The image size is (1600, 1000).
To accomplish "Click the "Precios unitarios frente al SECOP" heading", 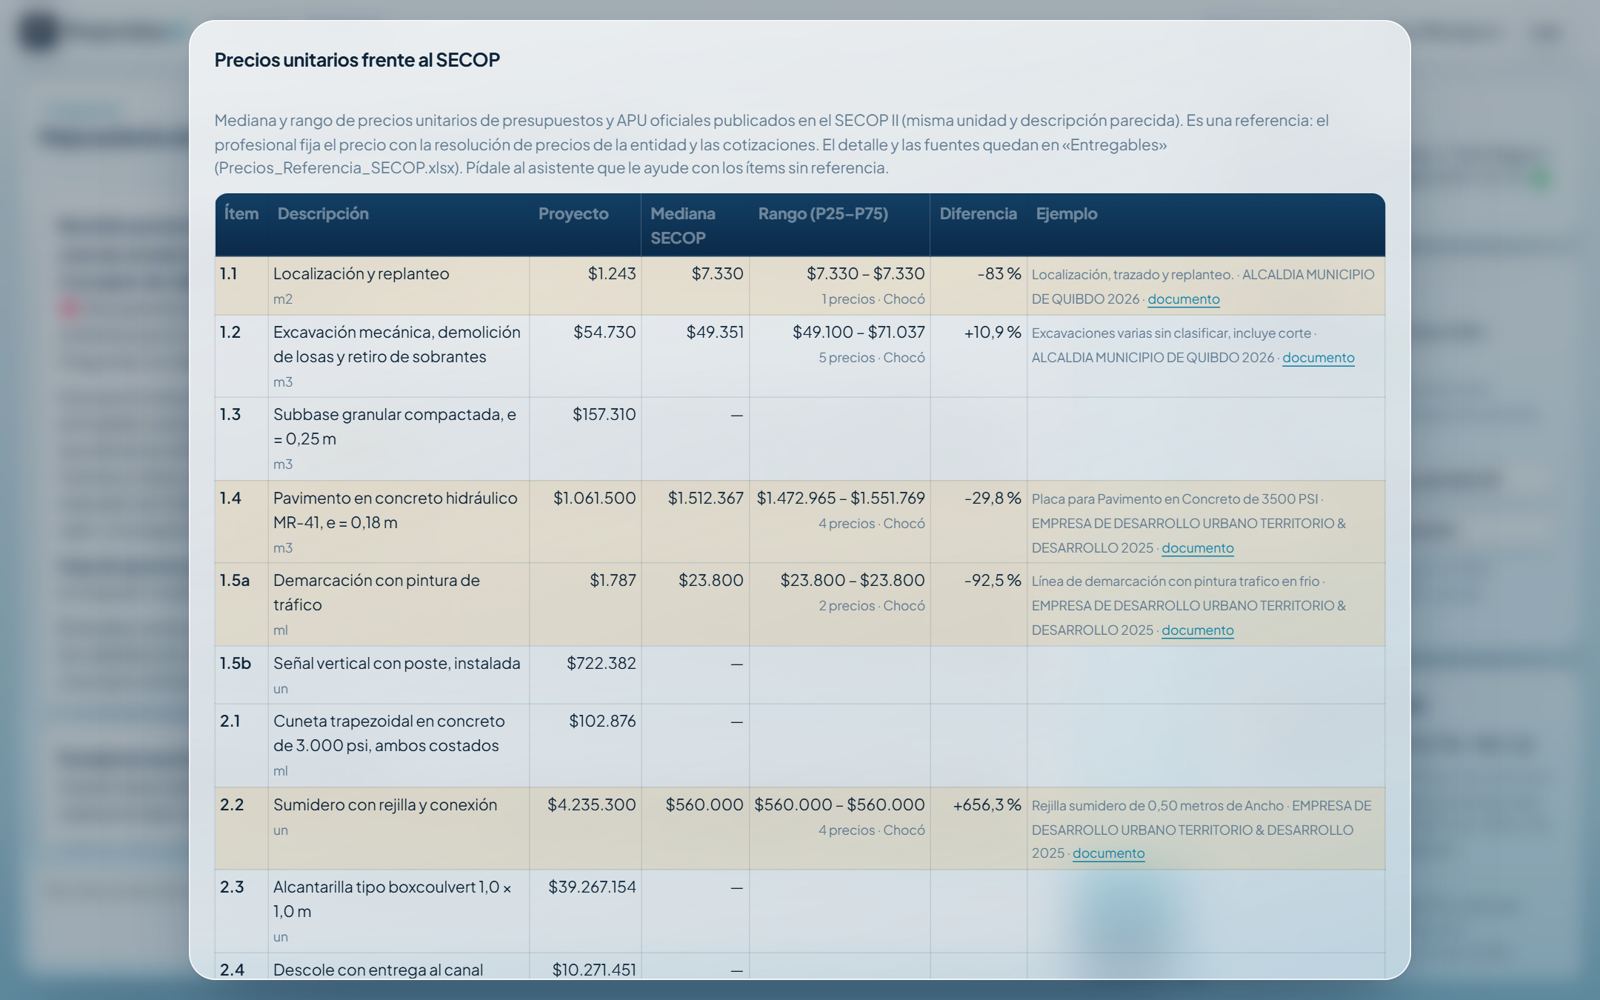I will (357, 59).
